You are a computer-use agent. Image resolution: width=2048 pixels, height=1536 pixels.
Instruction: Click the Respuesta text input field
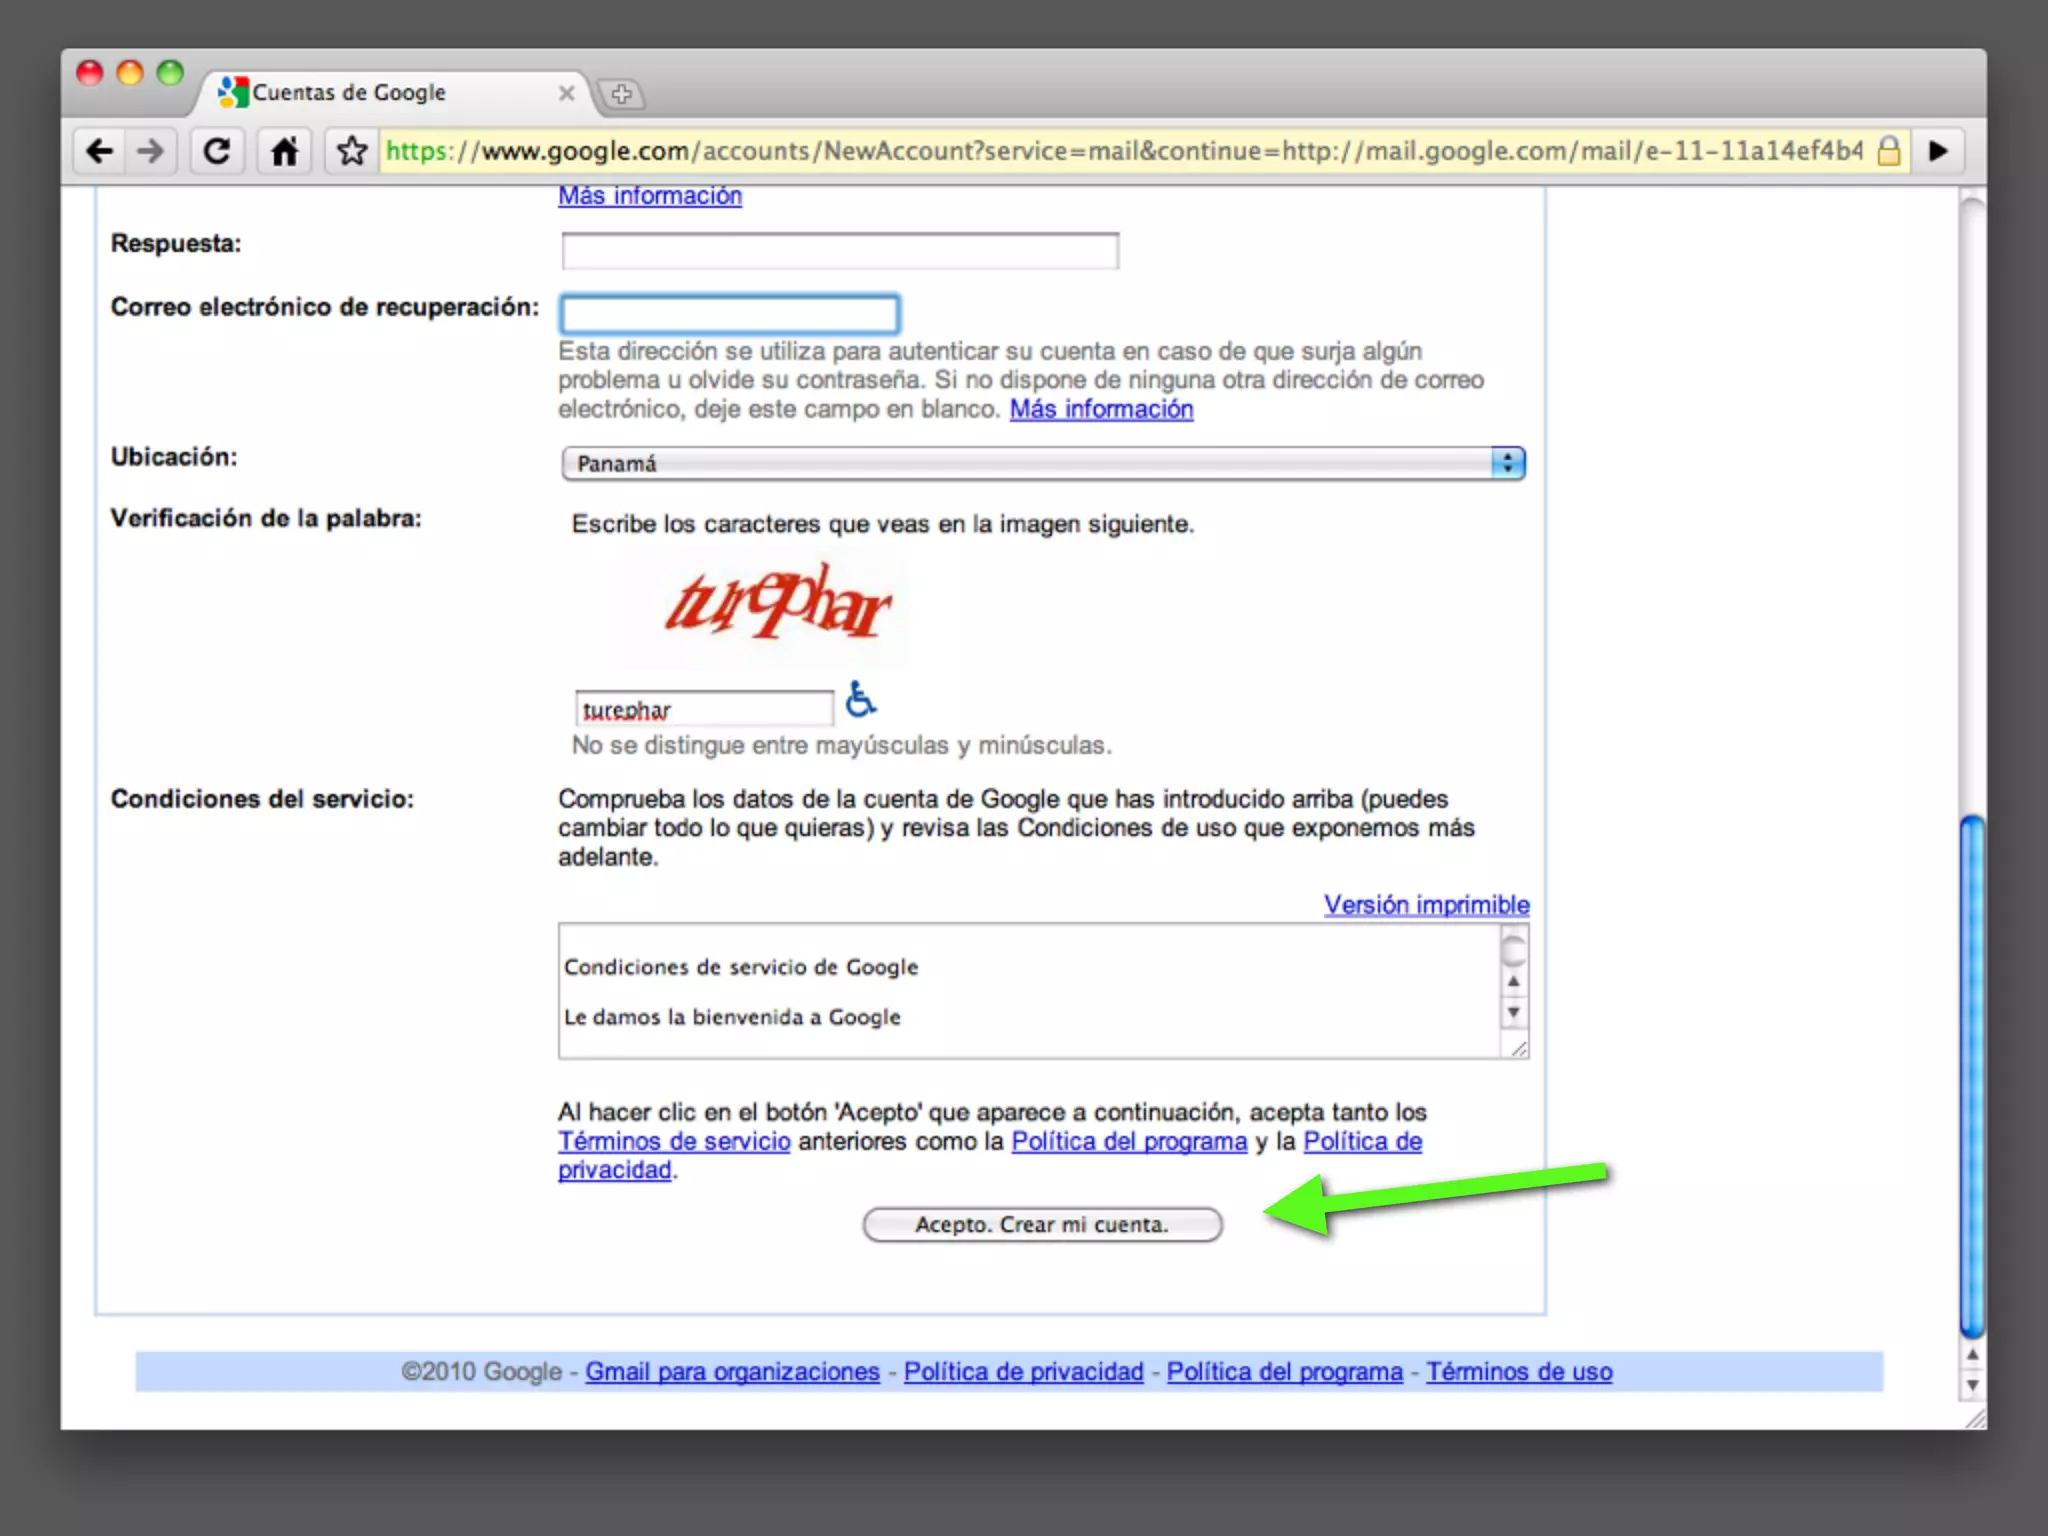[x=840, y=251]
